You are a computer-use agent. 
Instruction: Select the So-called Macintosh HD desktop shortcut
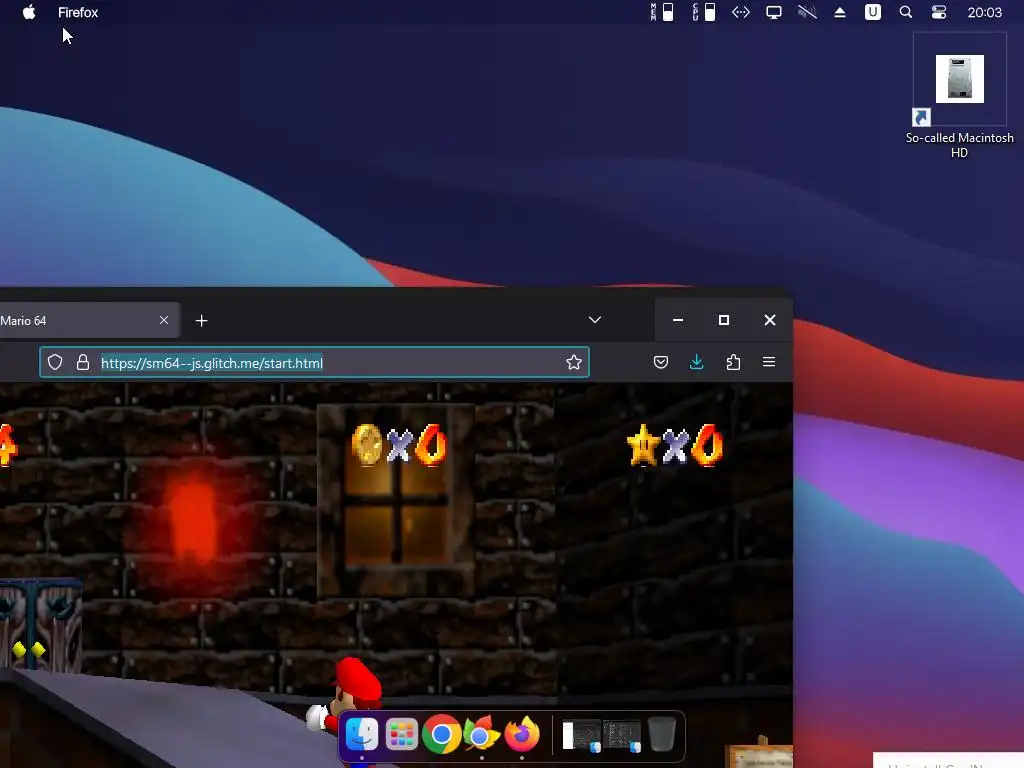click(x=959, y=97)
